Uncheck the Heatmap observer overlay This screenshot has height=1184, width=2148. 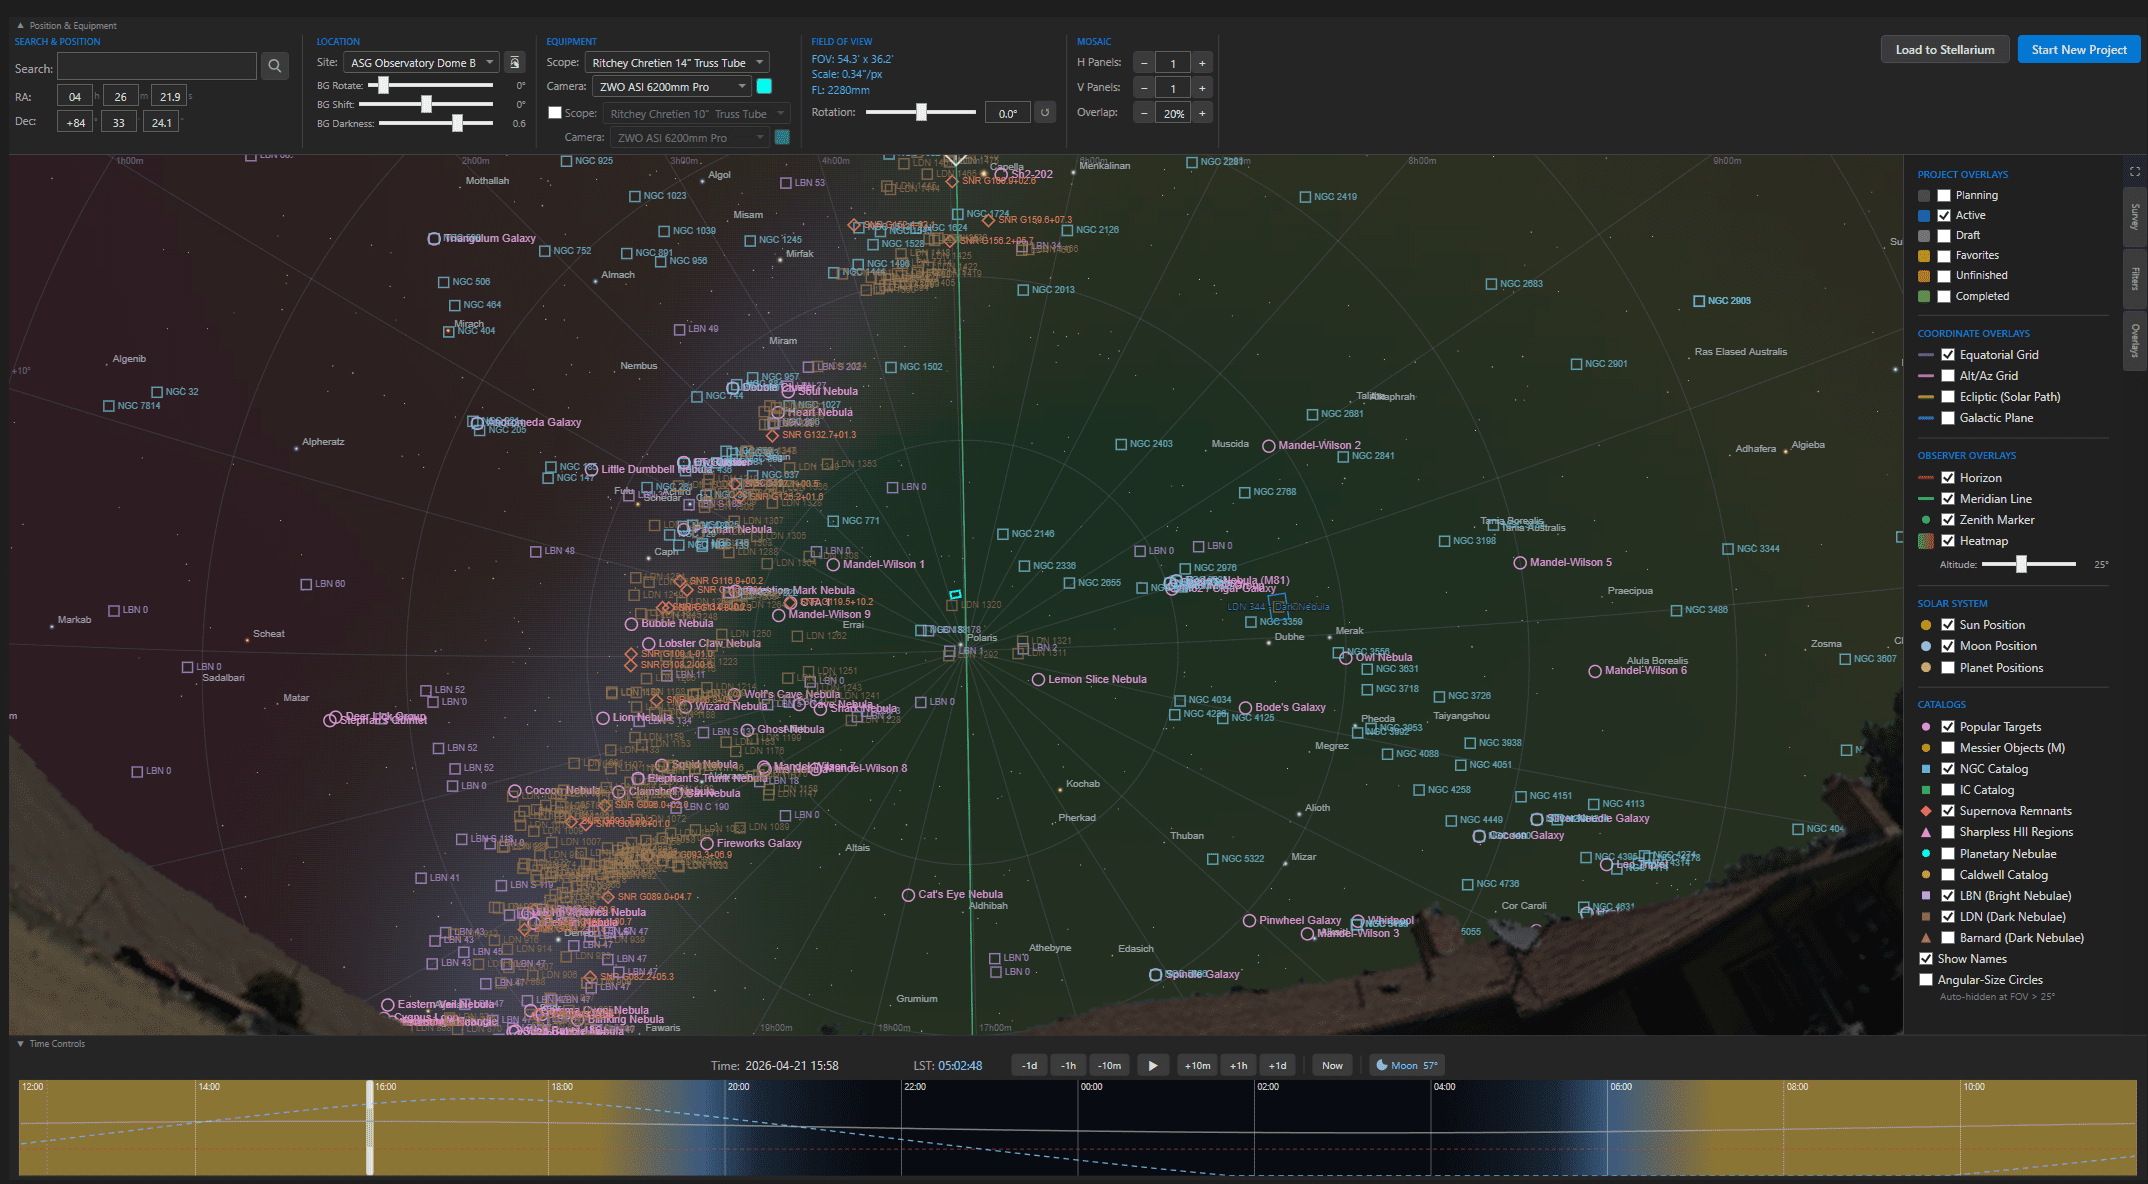click(x=1948, y=541)
